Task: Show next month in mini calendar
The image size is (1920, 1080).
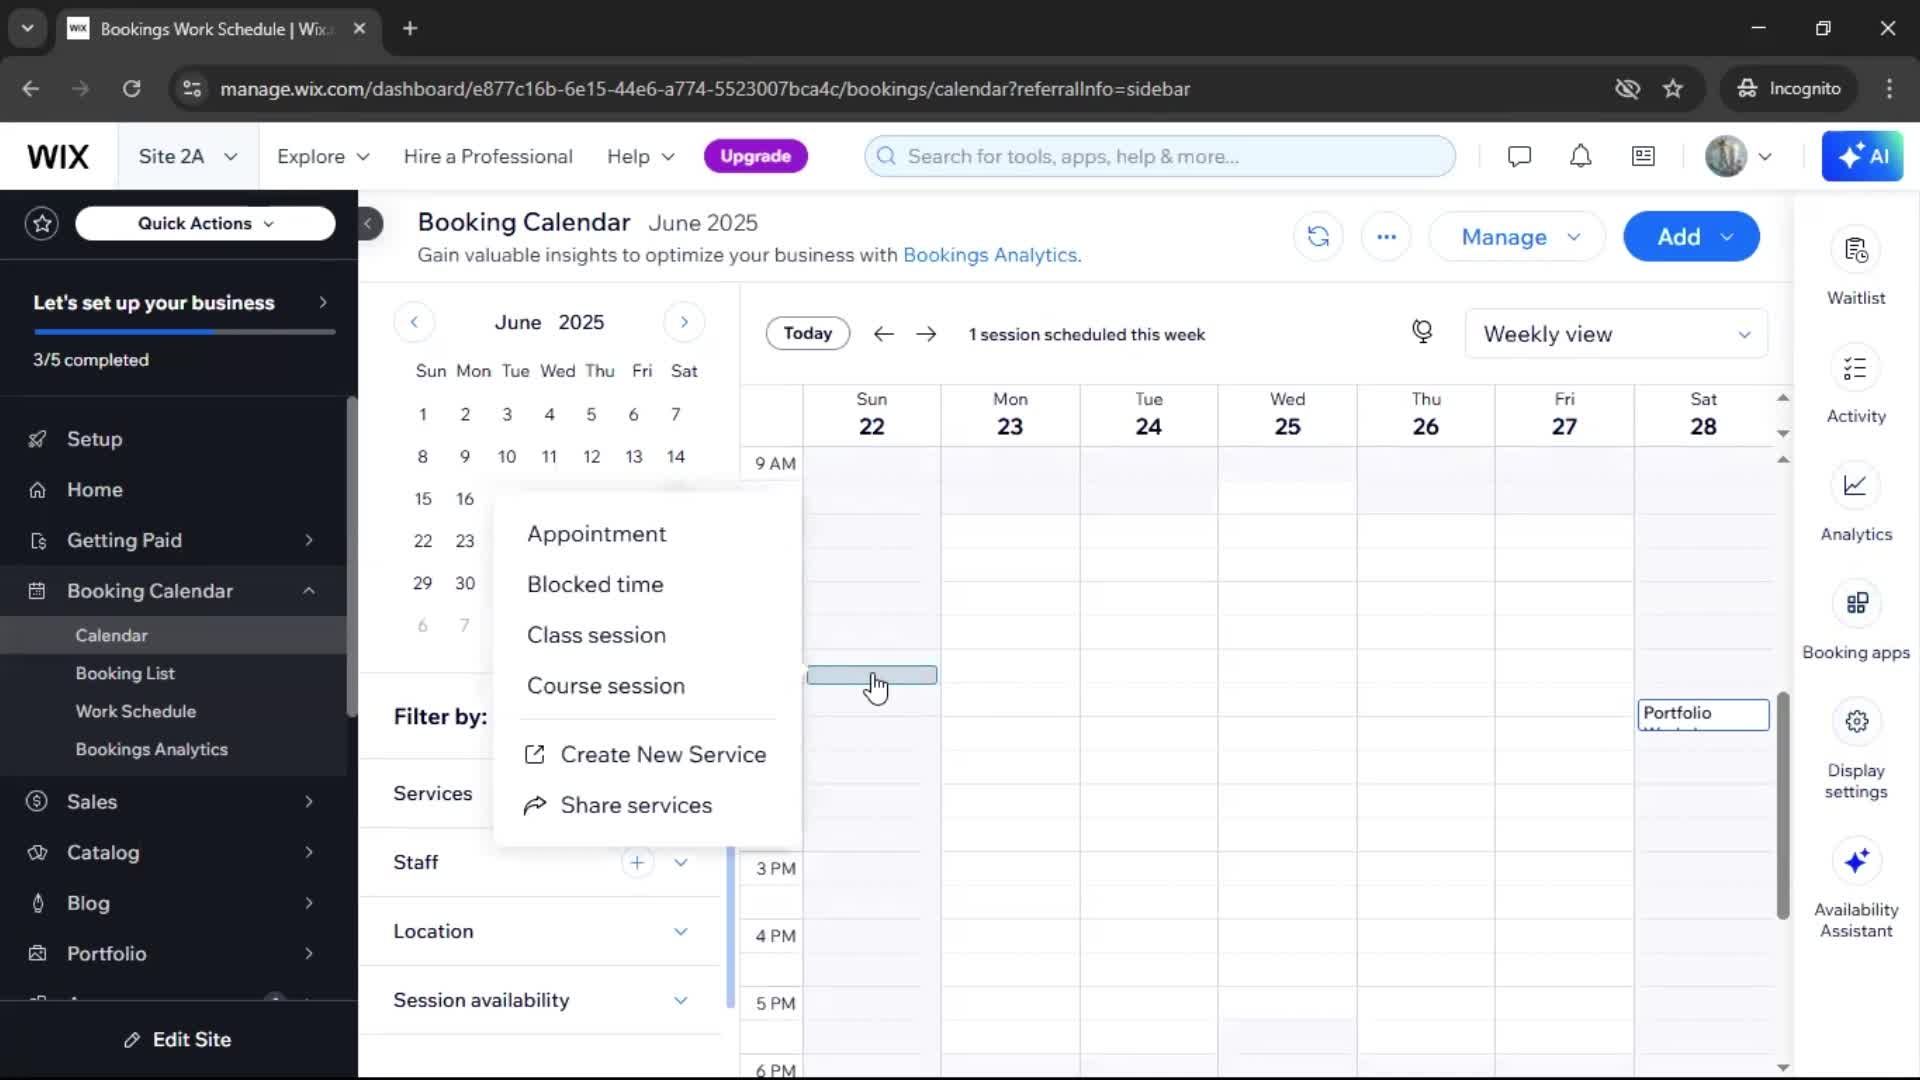Action: pos(684,322)
